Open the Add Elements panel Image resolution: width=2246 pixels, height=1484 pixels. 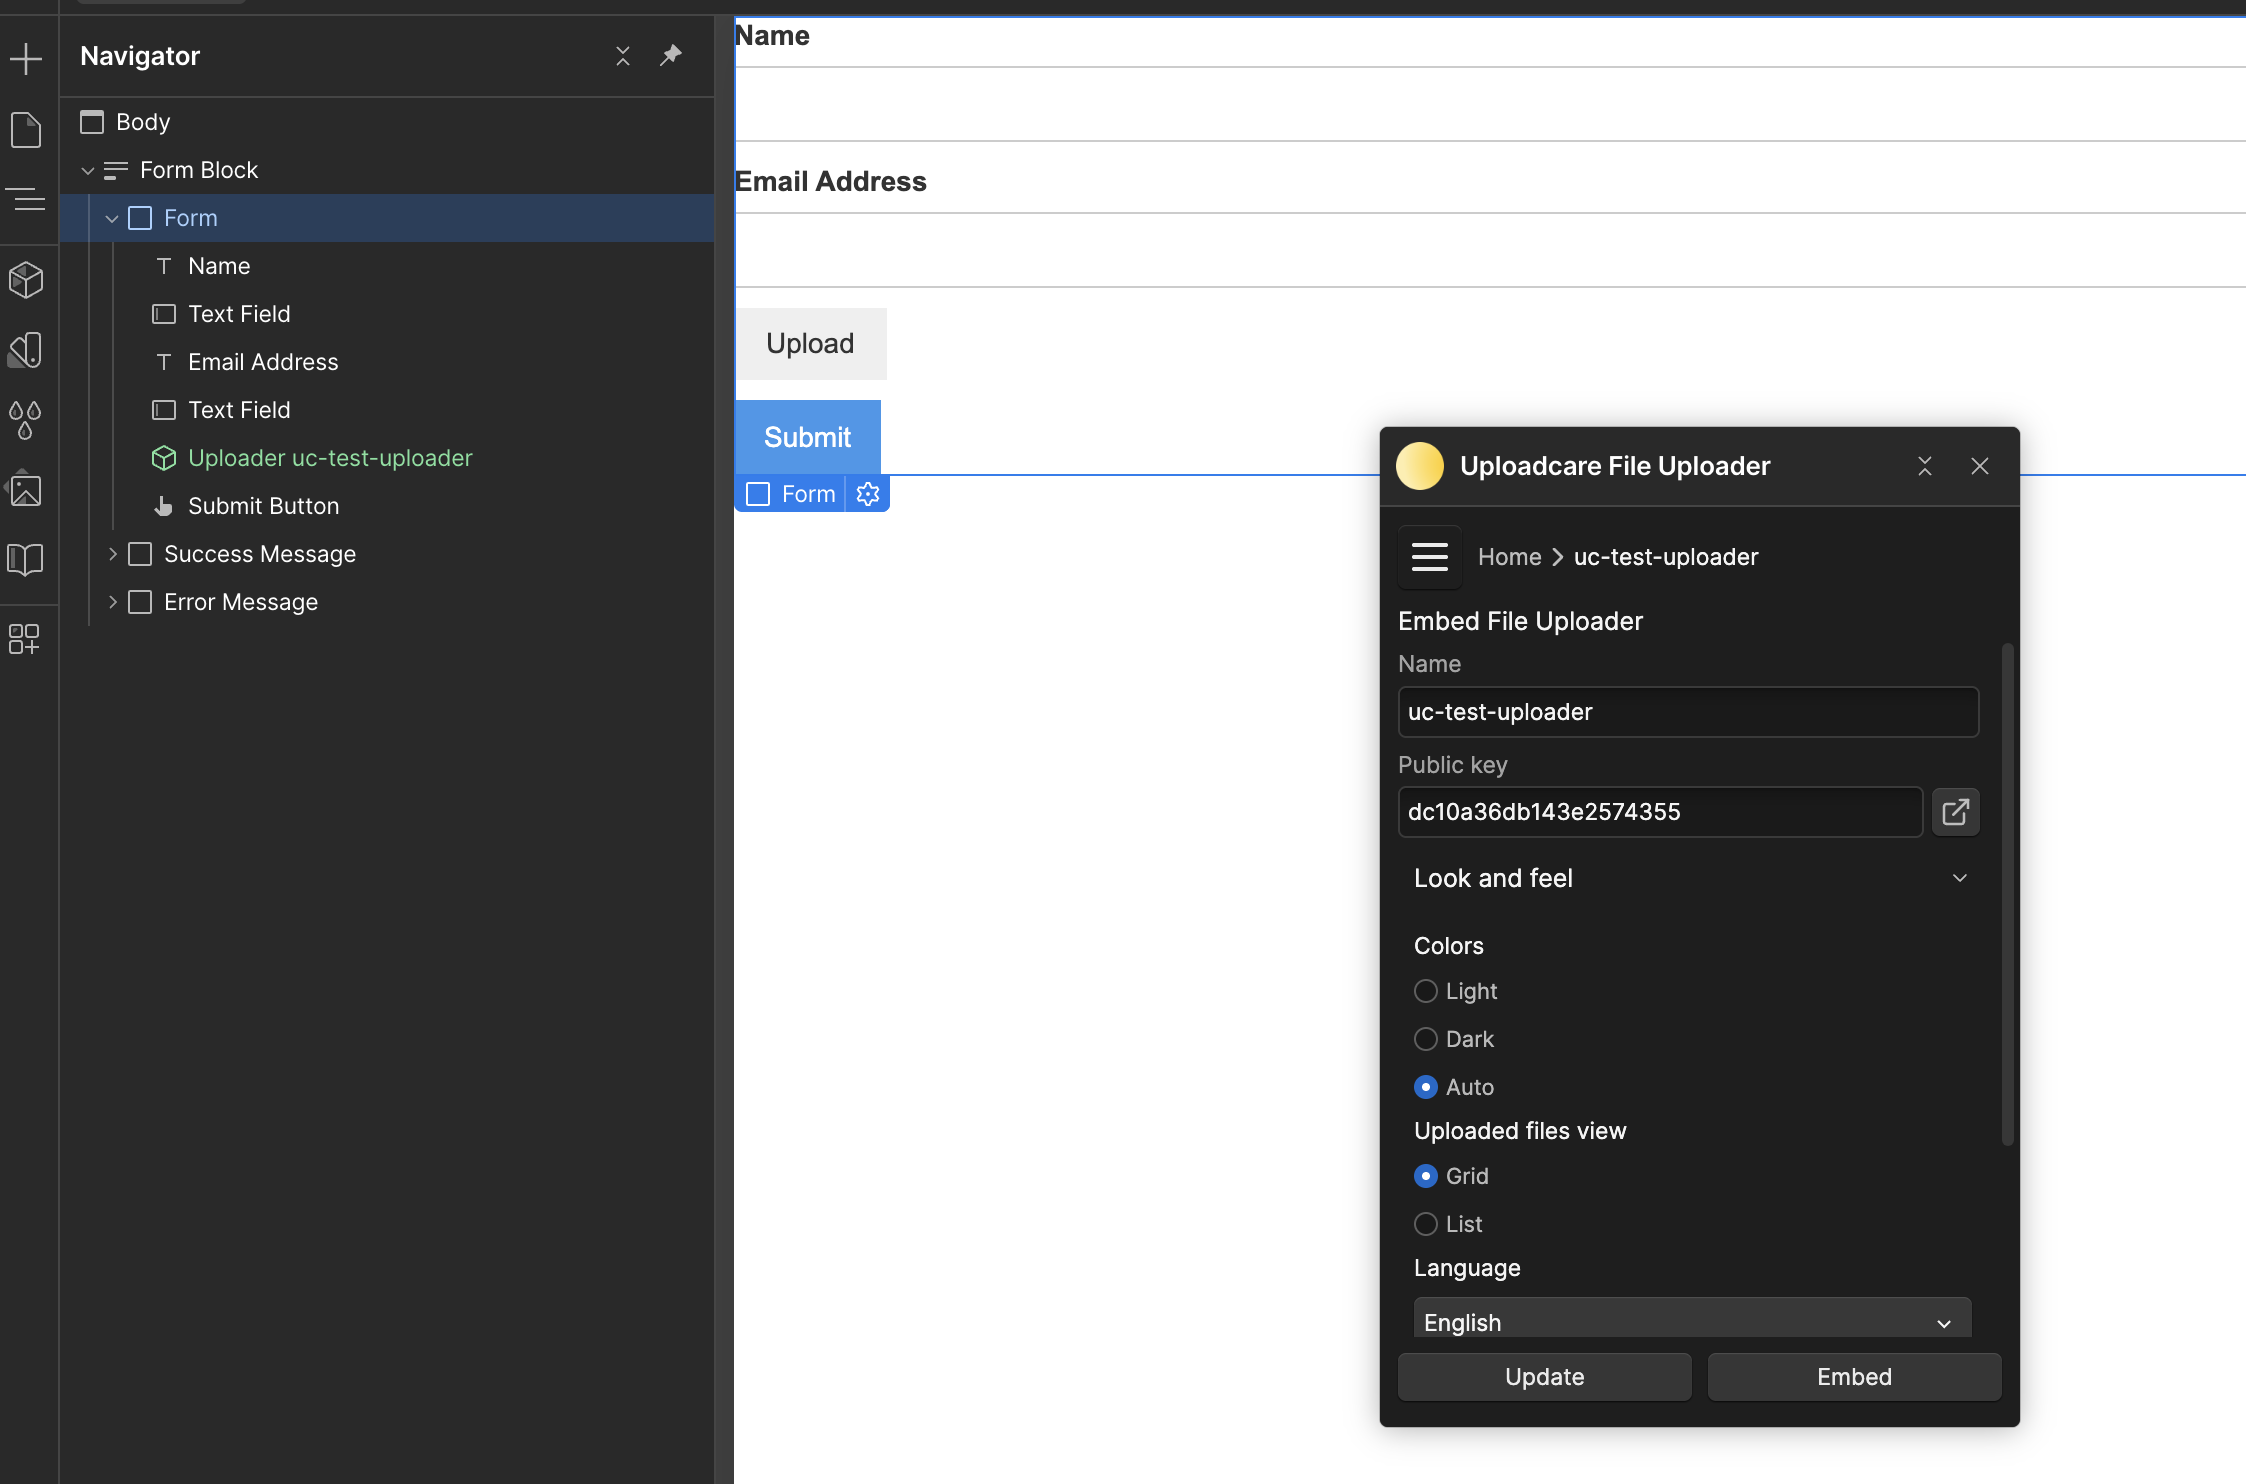pyautogui.click(x=26, y=58)
